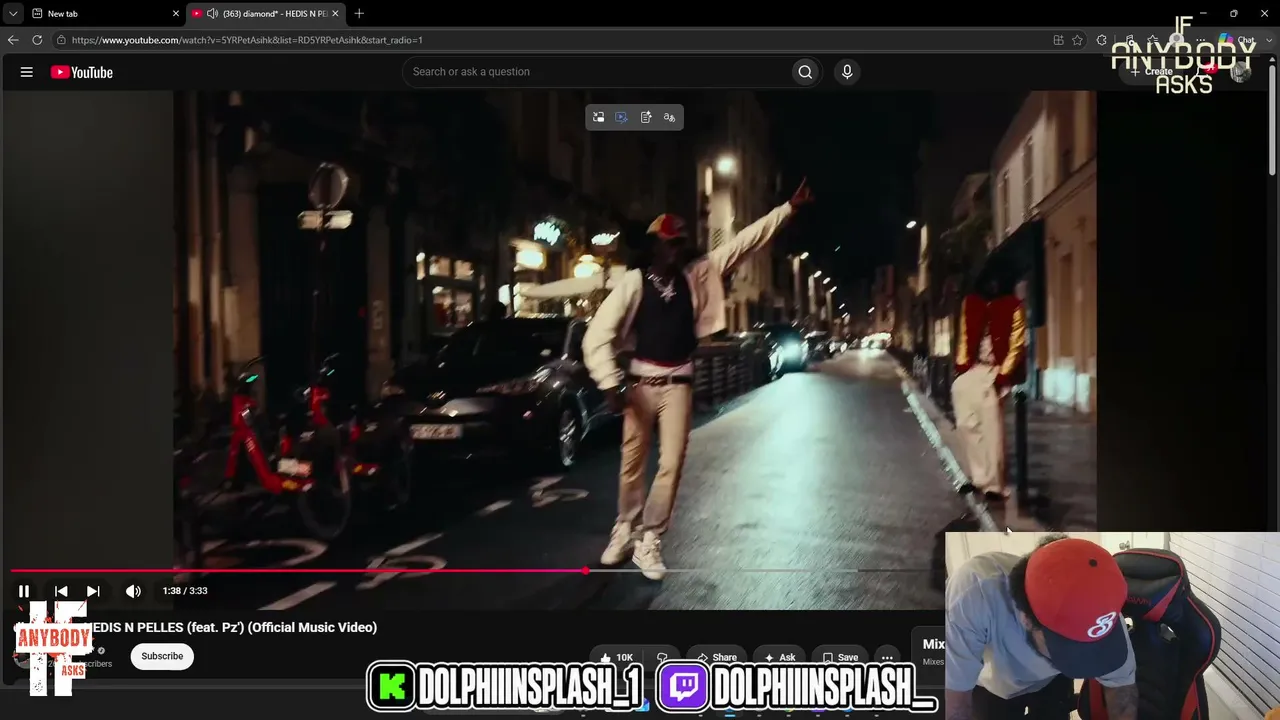
Task: Go to the YouTube home logo
Action: pyautogui.click(x=82, y=72)
